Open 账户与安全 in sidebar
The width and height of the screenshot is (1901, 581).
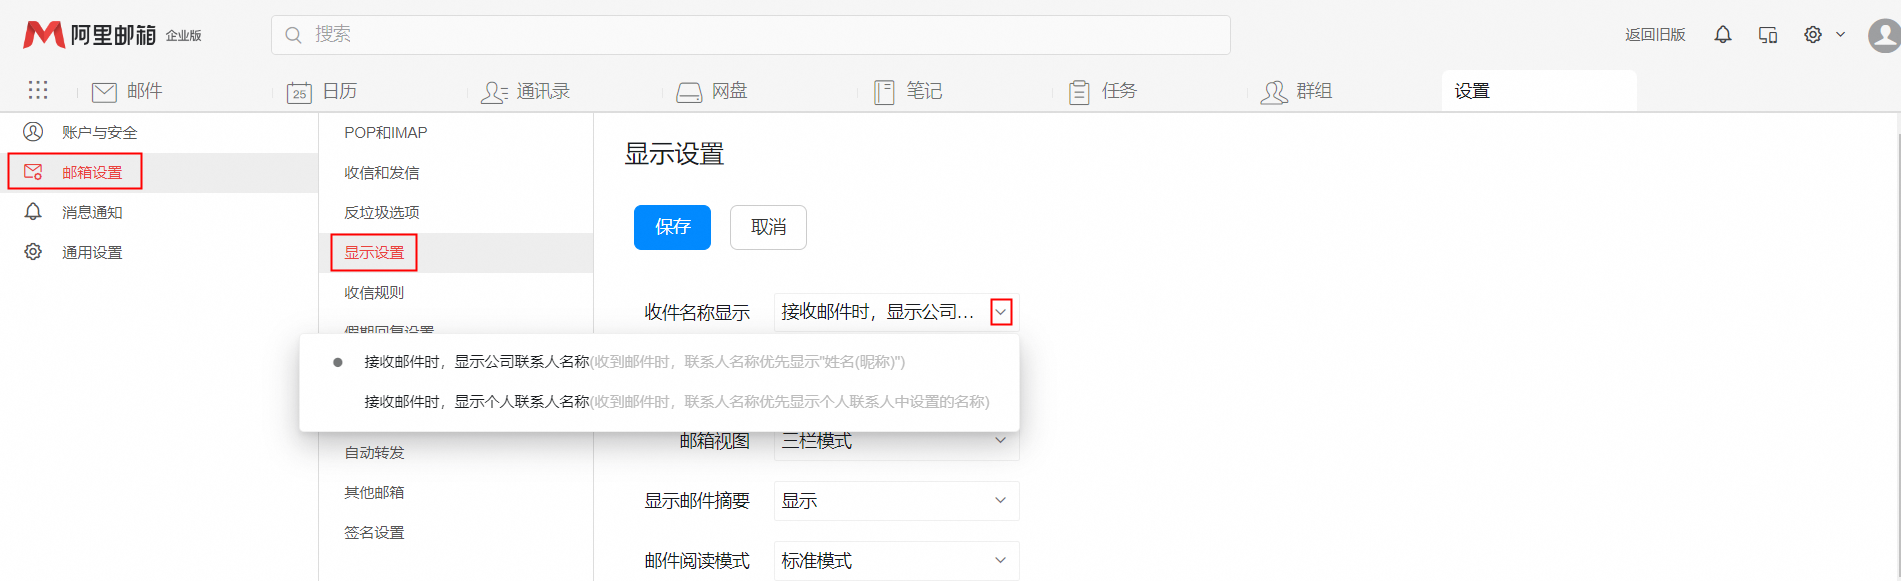coord(99,132)
